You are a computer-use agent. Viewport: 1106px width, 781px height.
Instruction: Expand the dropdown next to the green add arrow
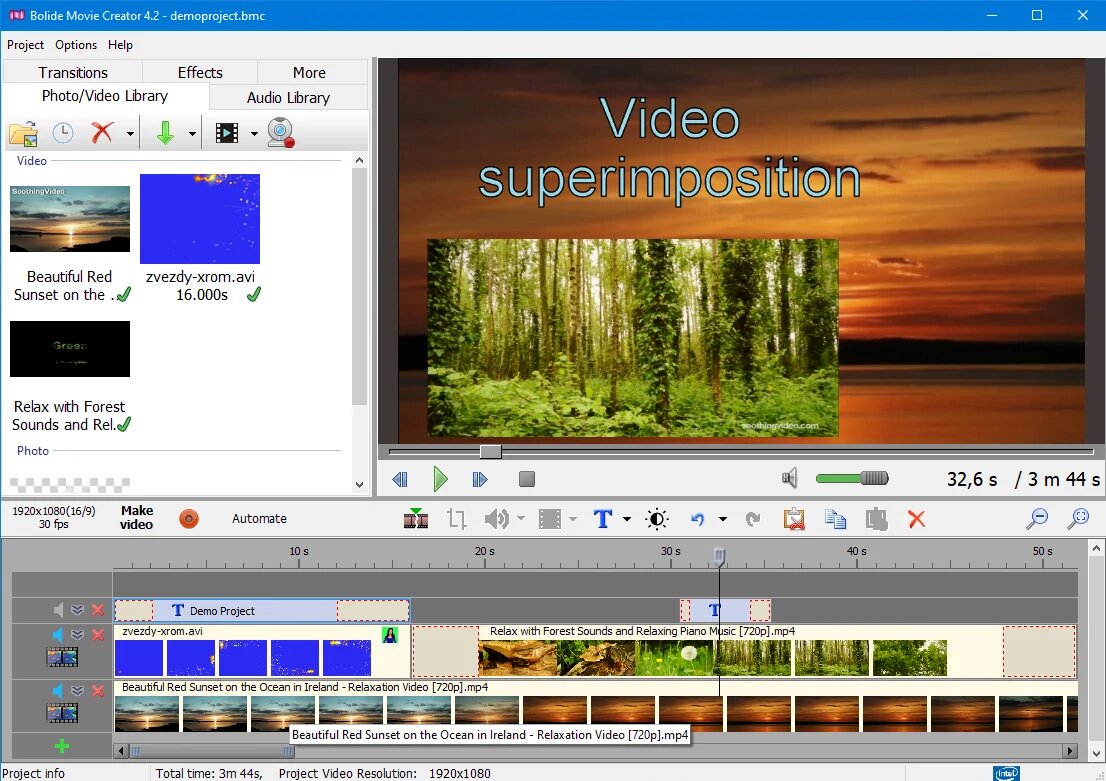tap(191, 133)
